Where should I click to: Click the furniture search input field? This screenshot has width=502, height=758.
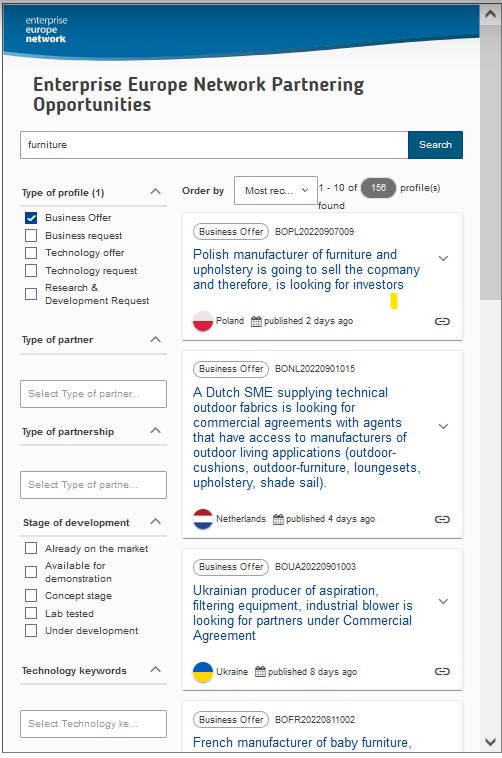[214, 145]
